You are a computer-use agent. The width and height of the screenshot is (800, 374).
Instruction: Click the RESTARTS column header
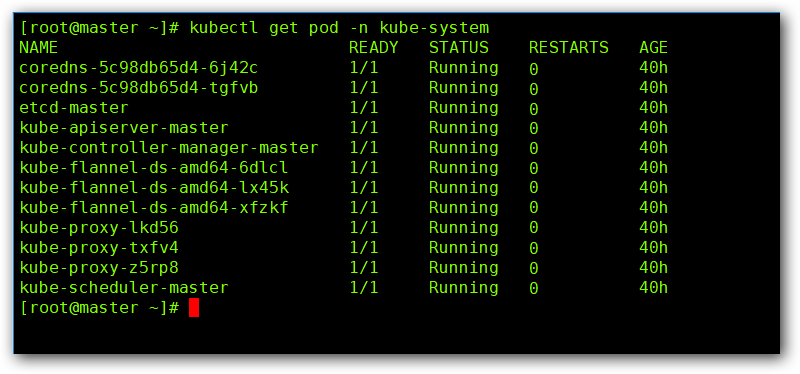(568, 48)
